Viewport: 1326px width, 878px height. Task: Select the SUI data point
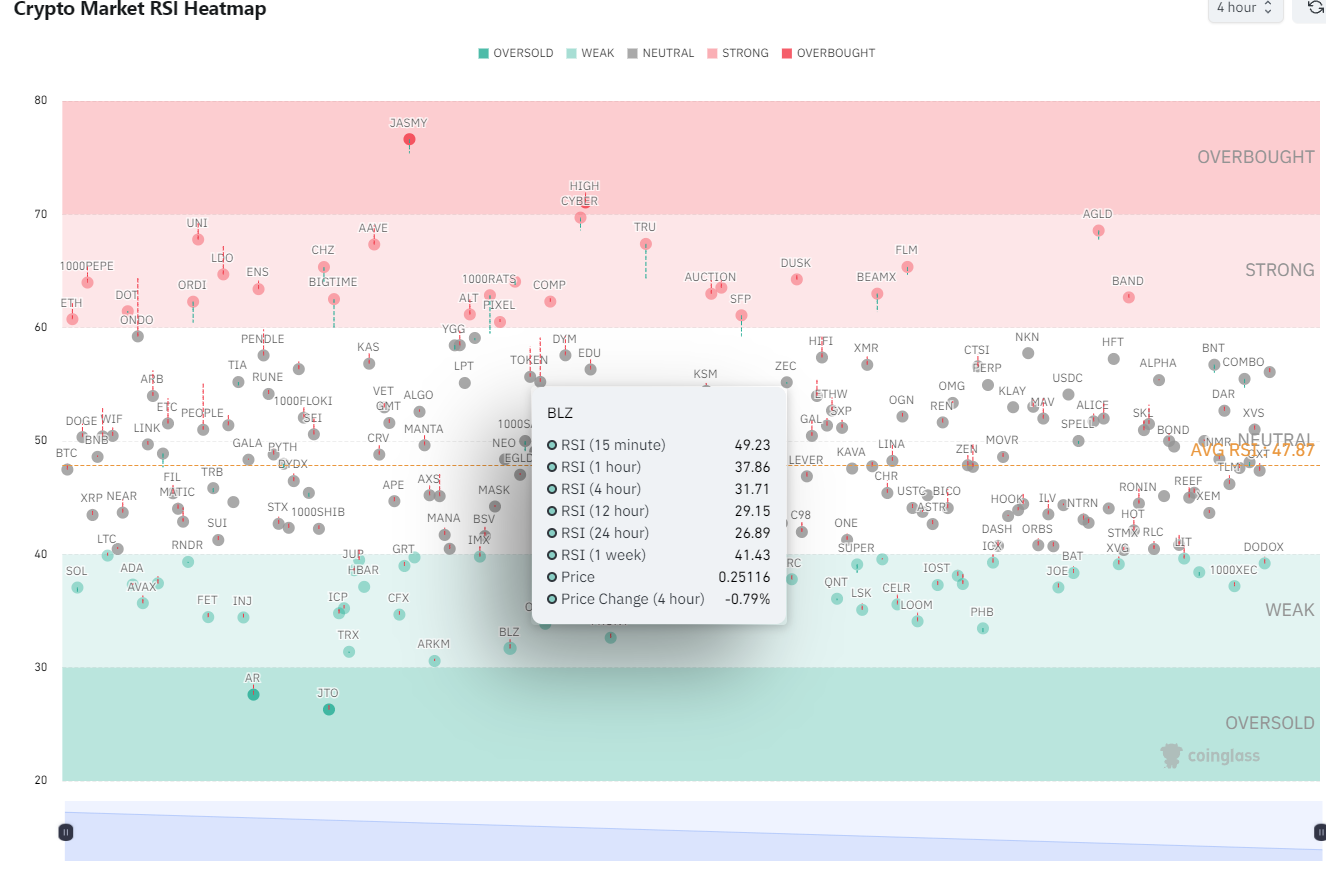[x=218, y=540]
